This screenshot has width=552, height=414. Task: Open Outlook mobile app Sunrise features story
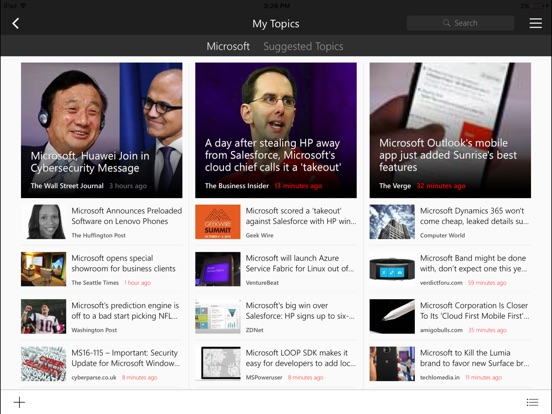[x=450, y=130]
